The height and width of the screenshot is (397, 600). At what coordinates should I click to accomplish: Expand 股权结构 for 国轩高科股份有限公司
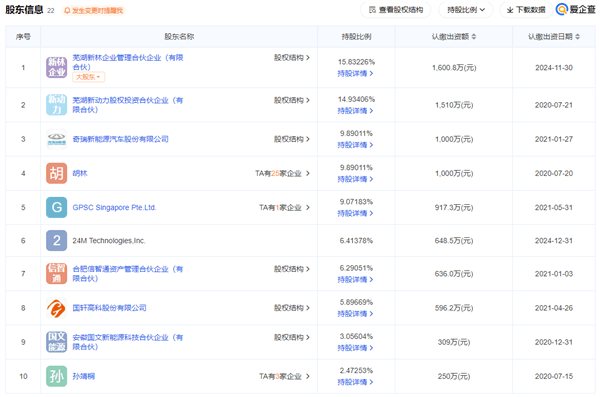[292, 308]
